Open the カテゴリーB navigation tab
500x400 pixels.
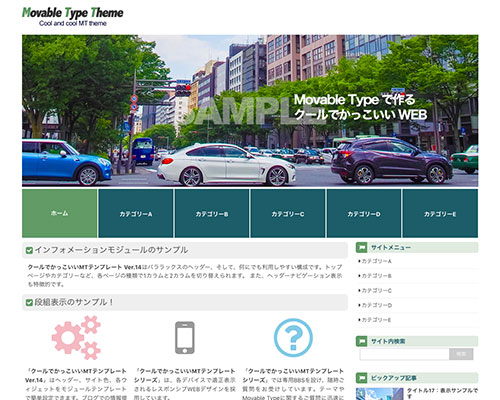click(212, 213)
